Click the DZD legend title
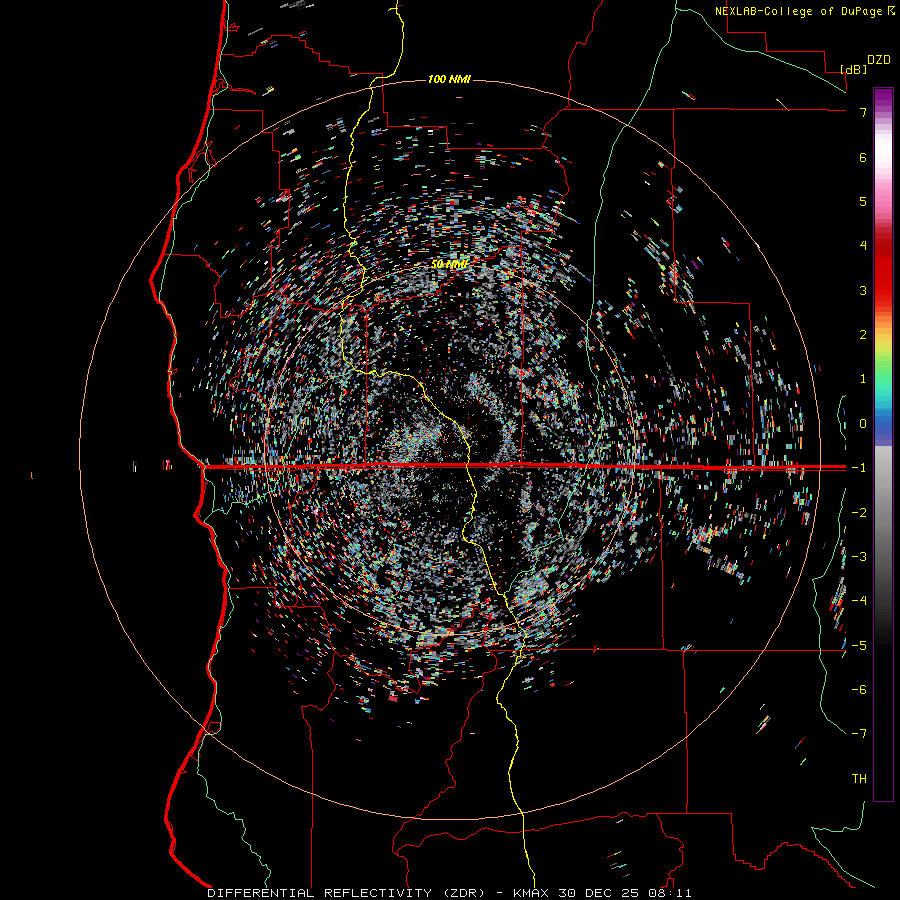 coord(879,60)
